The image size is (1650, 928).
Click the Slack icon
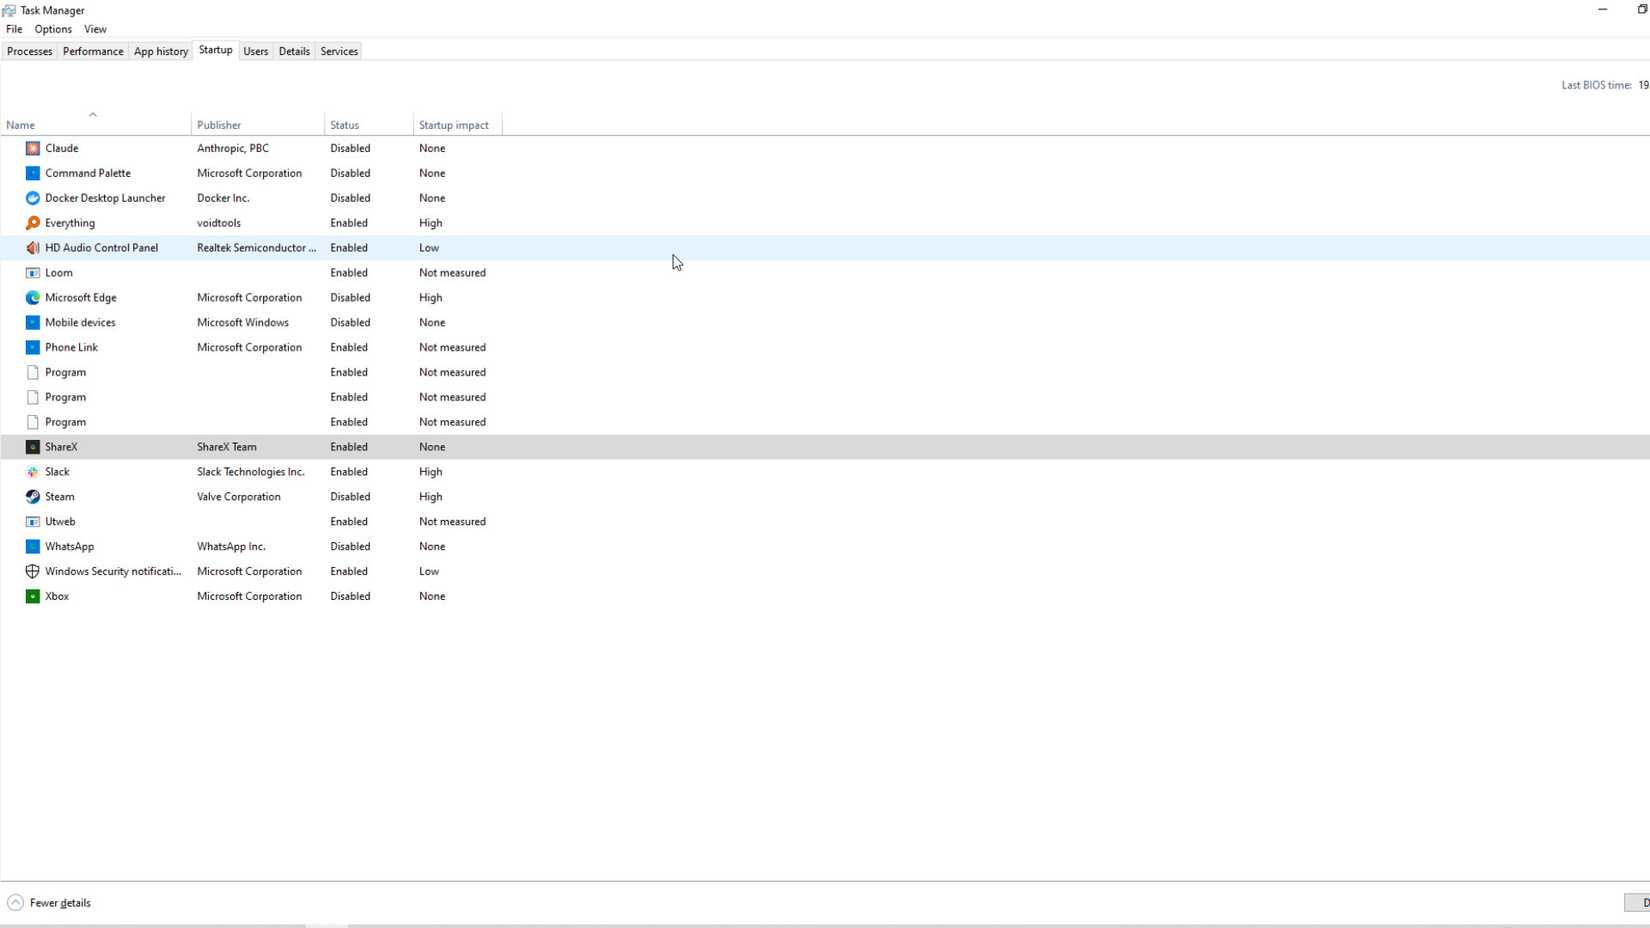coord(33,472)
